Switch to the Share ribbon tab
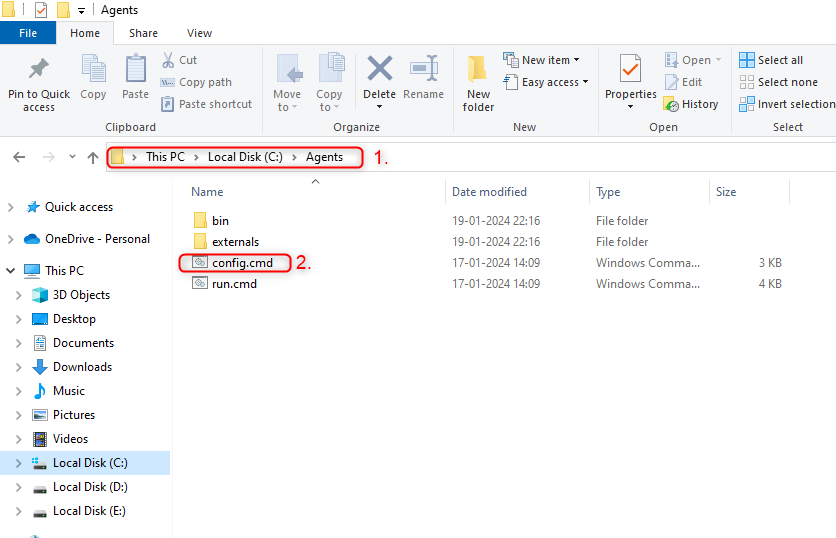This screenshot has height=538, width=836. point(143,33)
